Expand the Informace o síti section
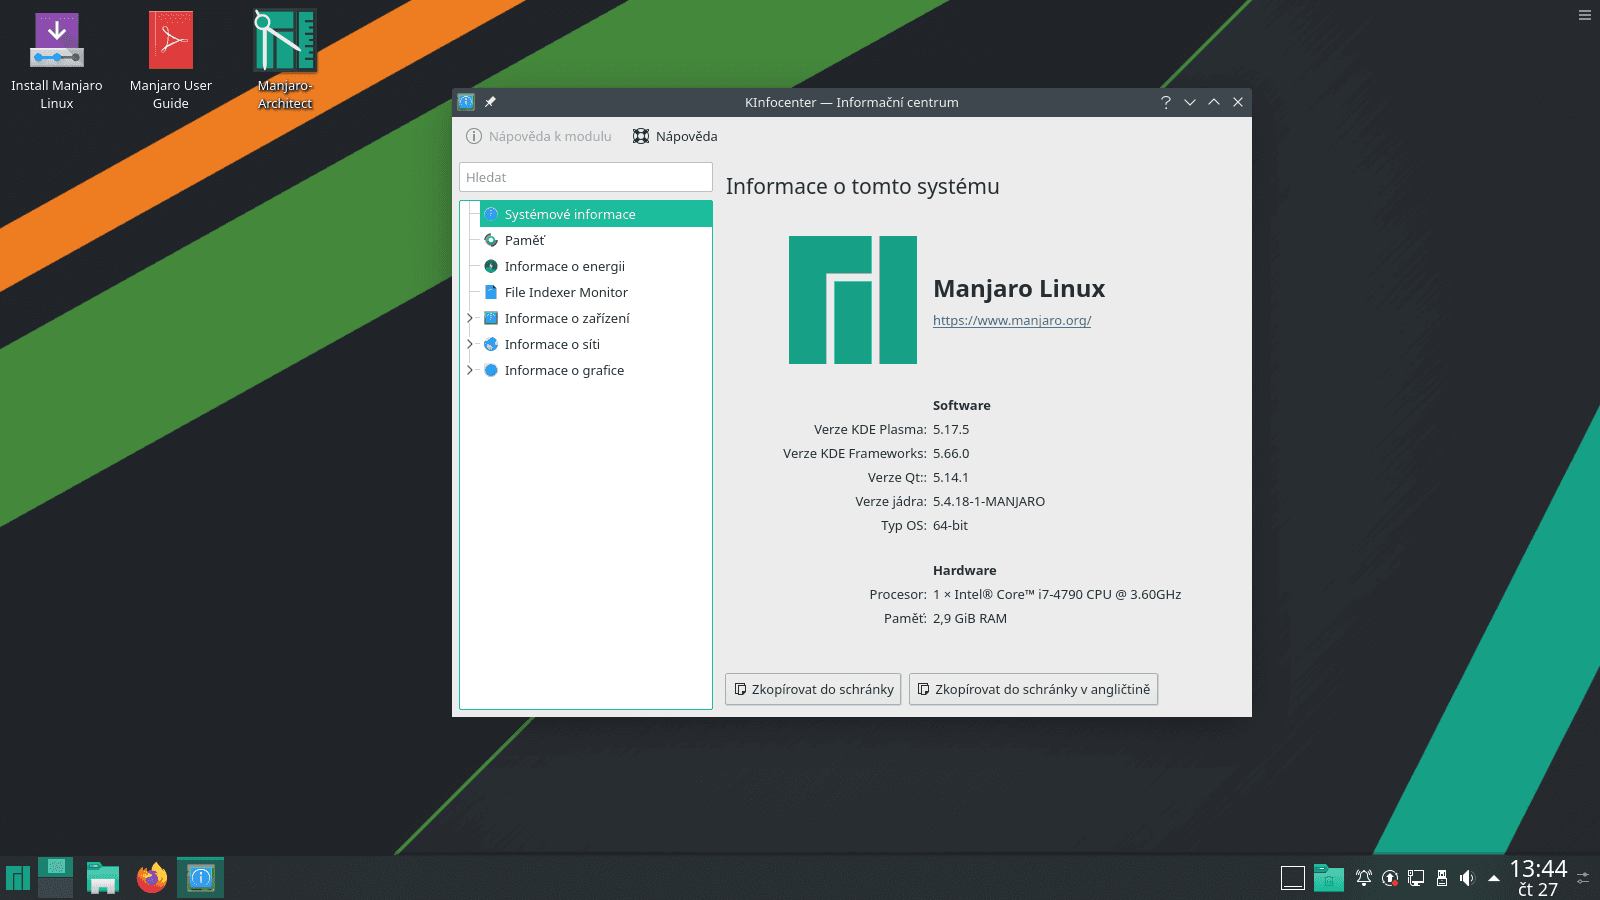The height and width of the screenshot is (900, 1600). tap(470, 344)
